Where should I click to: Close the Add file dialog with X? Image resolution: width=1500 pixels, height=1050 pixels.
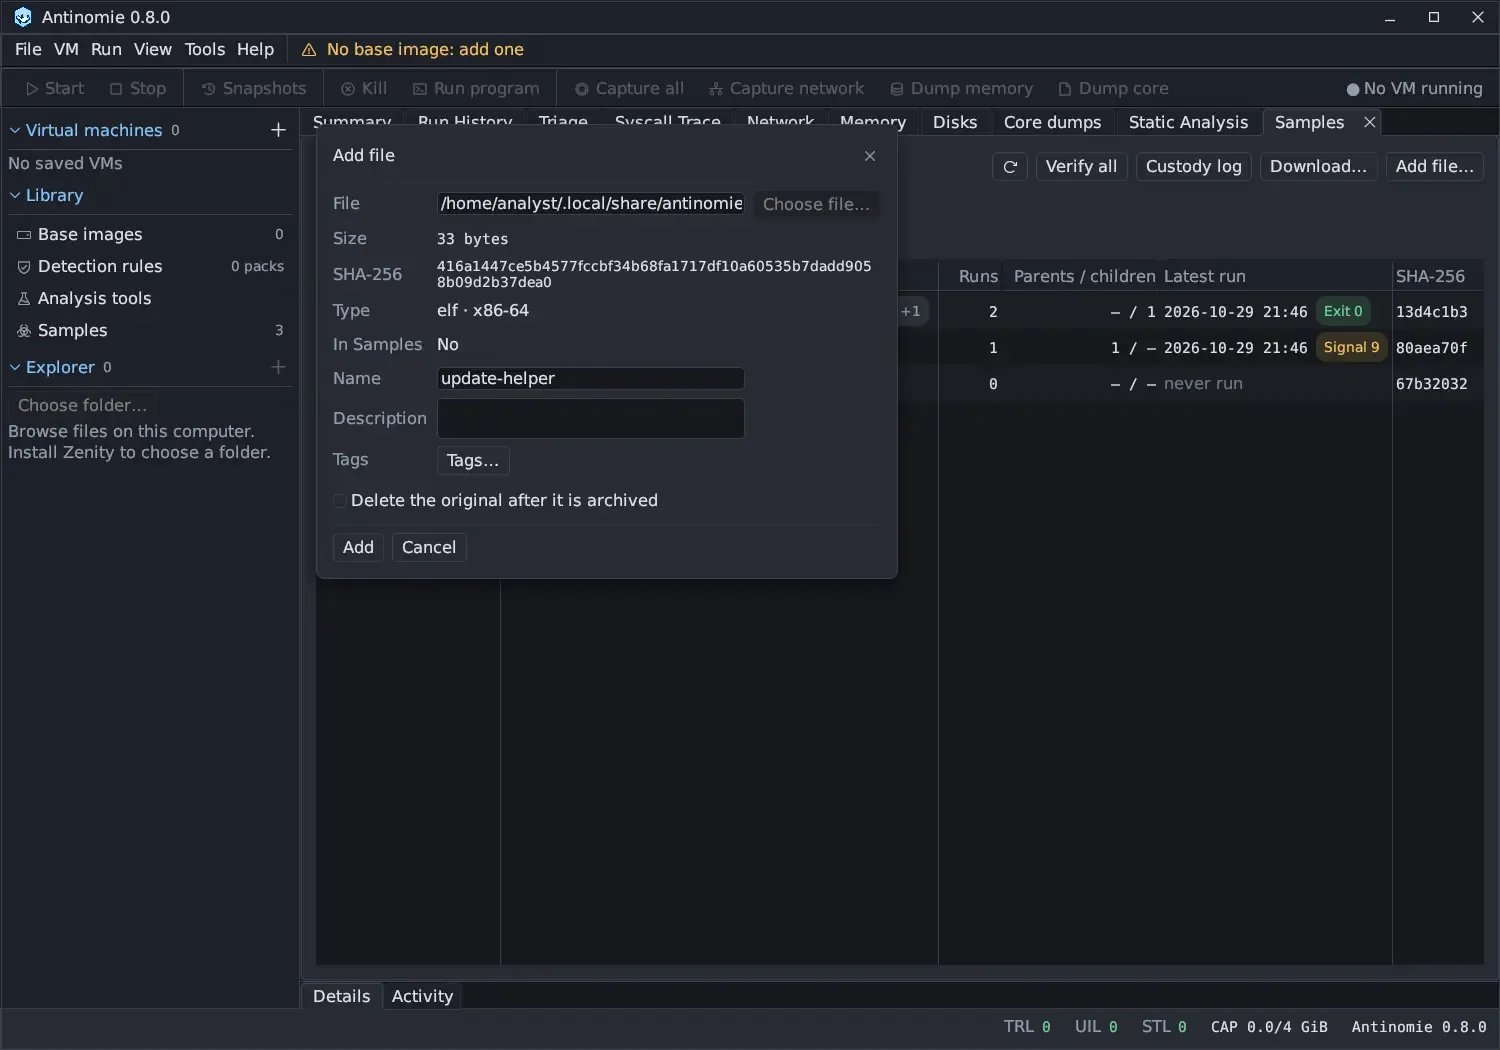coord(870,156)
